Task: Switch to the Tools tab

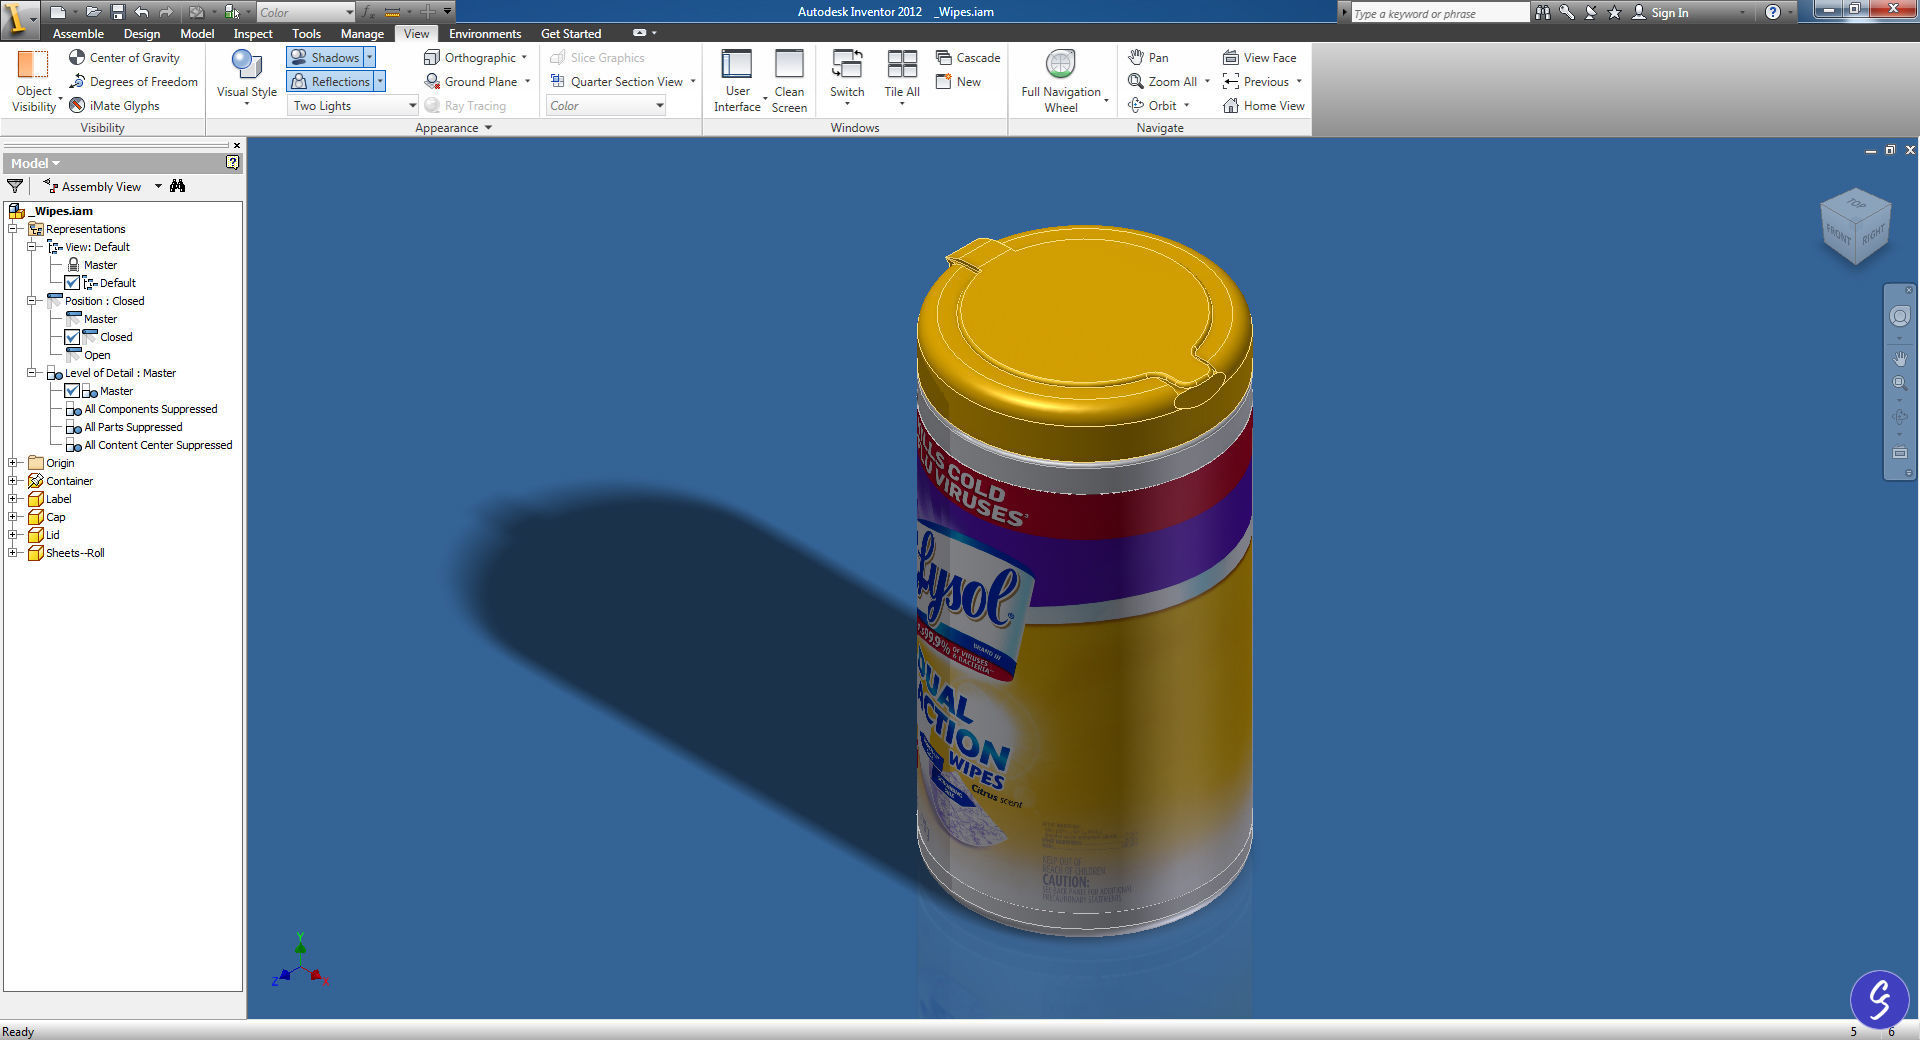Action: click(x=306, y=33)
